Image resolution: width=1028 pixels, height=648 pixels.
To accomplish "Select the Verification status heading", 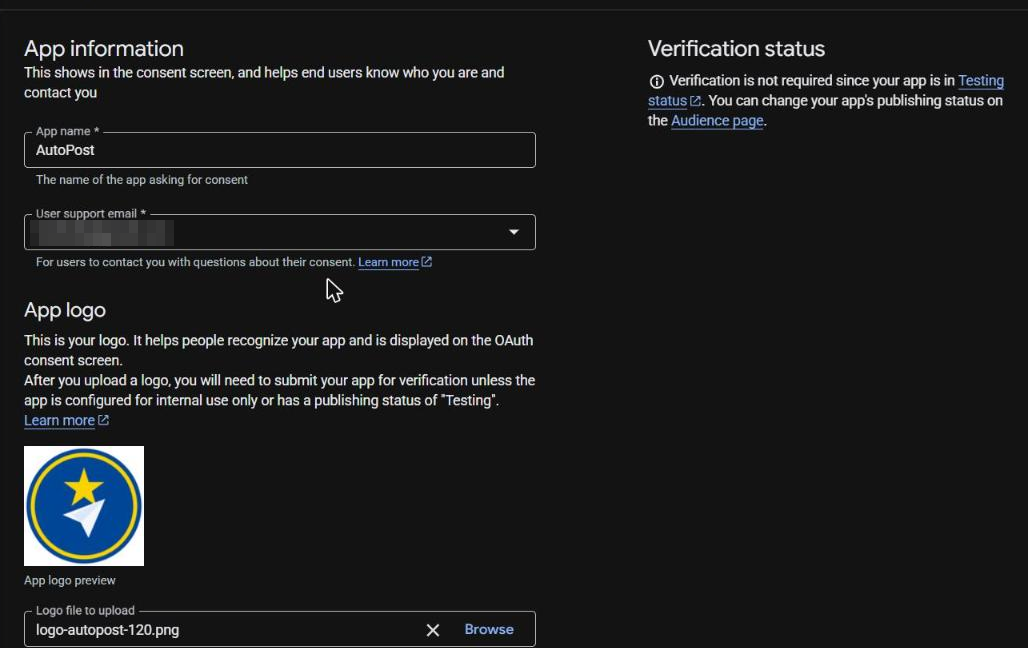I will pyautogui.click(x=736, y=49).
